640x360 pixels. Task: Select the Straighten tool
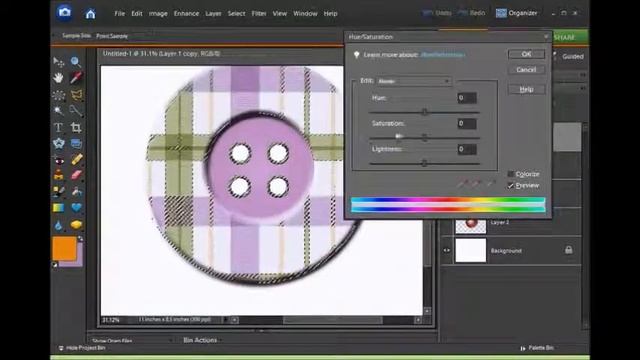point(76,143)
